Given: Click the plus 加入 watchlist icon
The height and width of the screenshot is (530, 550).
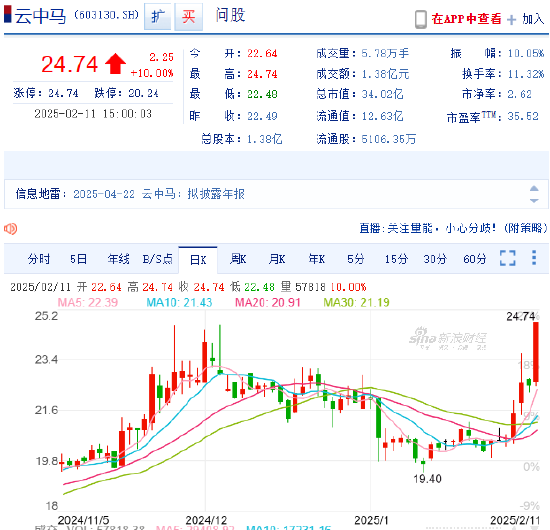Looking at the screenshot, I should tap(511, 20).
